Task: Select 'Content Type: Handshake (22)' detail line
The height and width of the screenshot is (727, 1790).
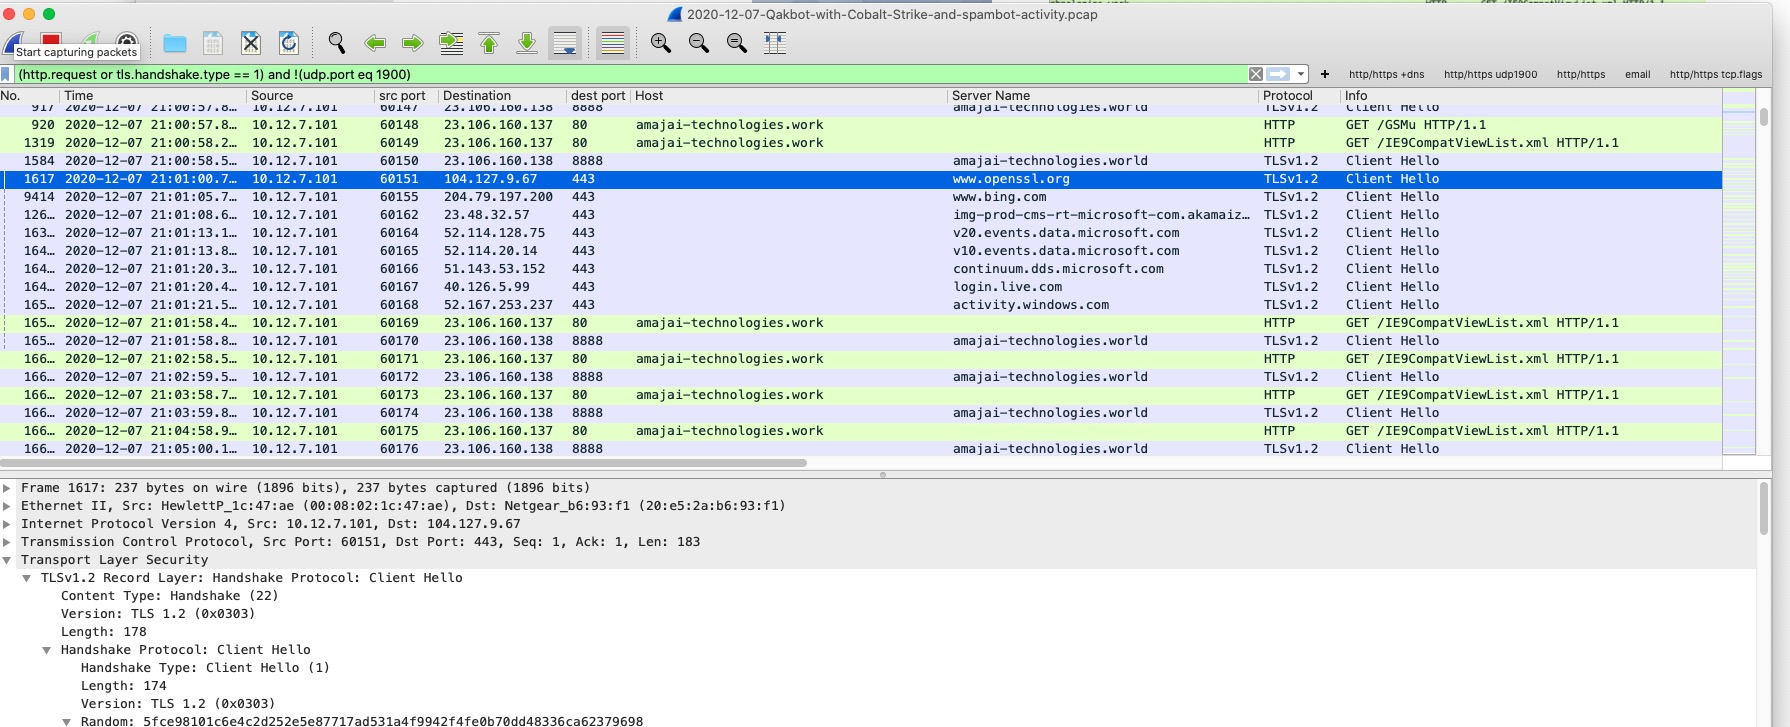Action: pos(169,596)
